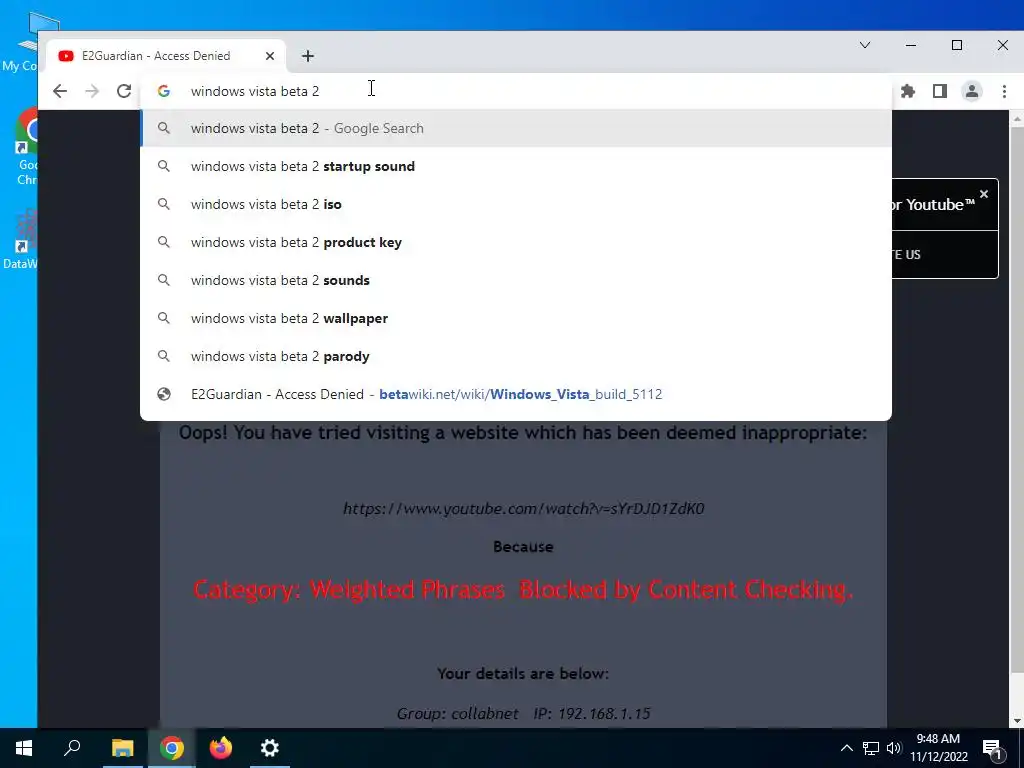This screenshot has width=1024, height=768.
Task: Open the clock showing 9:48 AM
Action: [x=938, y=748]
